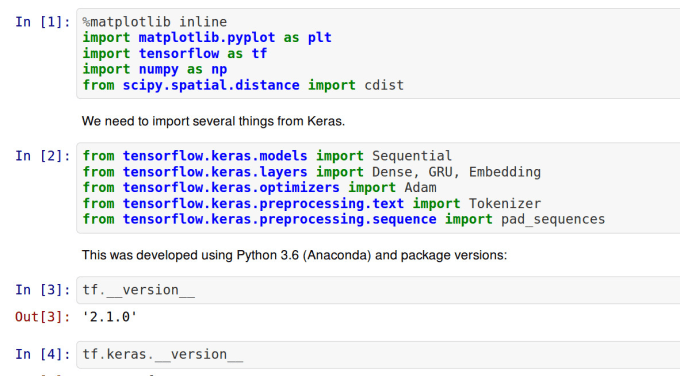680x376 pixels.
Task: Click 'tensorflow.keras.preprocessing.sequence' module name
Action: 279,219
